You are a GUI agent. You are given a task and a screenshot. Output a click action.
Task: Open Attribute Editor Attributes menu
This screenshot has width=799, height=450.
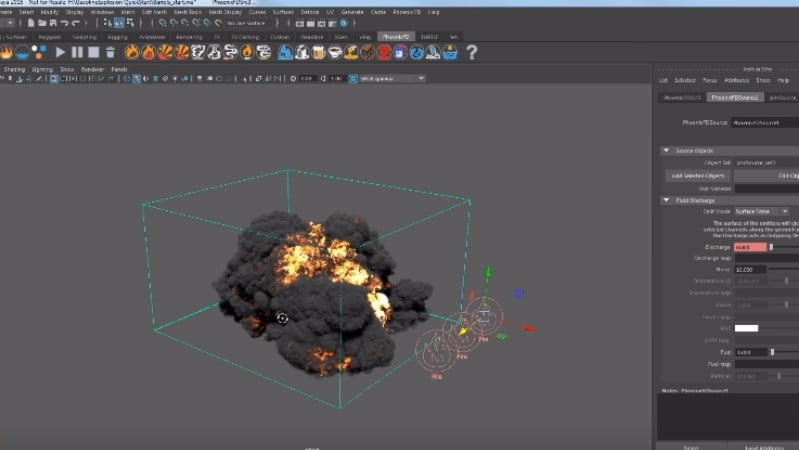tap(736, 80)
